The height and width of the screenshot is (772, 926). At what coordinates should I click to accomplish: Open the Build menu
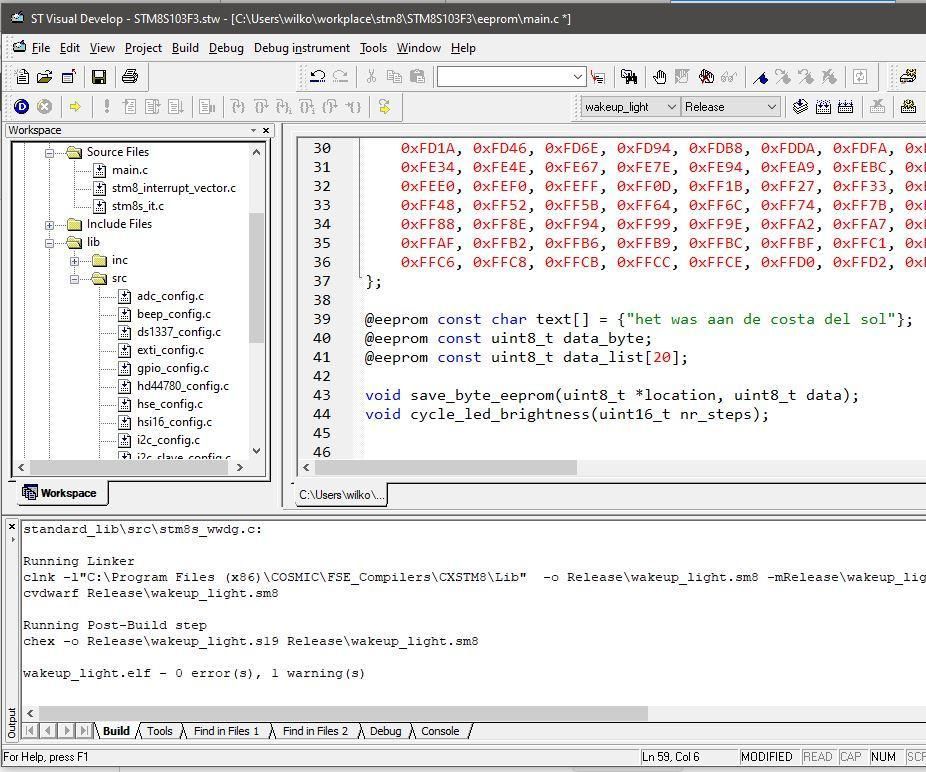click(185, 48)
